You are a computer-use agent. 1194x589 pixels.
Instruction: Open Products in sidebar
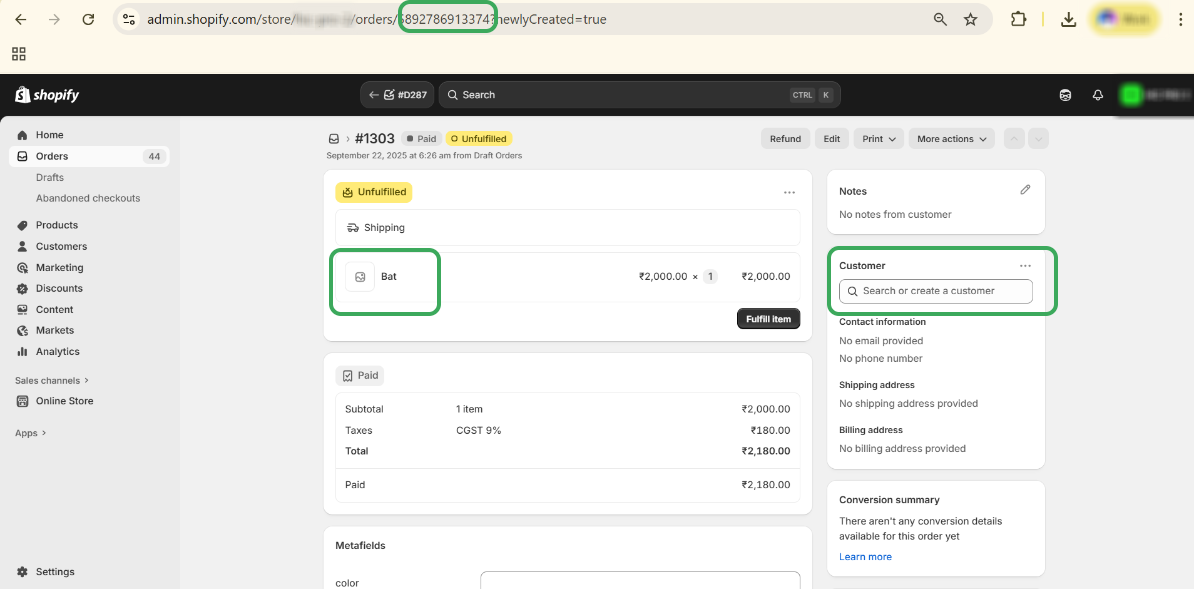[x=56, y=226]
